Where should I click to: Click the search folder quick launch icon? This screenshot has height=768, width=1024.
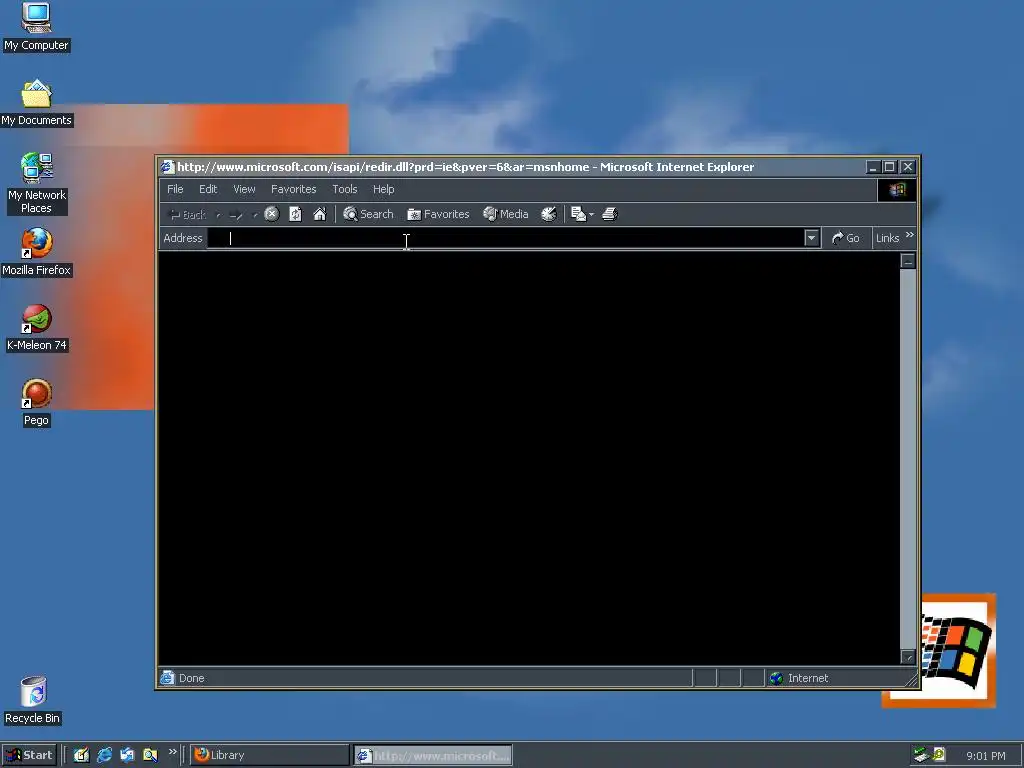(x=150, y=755)
